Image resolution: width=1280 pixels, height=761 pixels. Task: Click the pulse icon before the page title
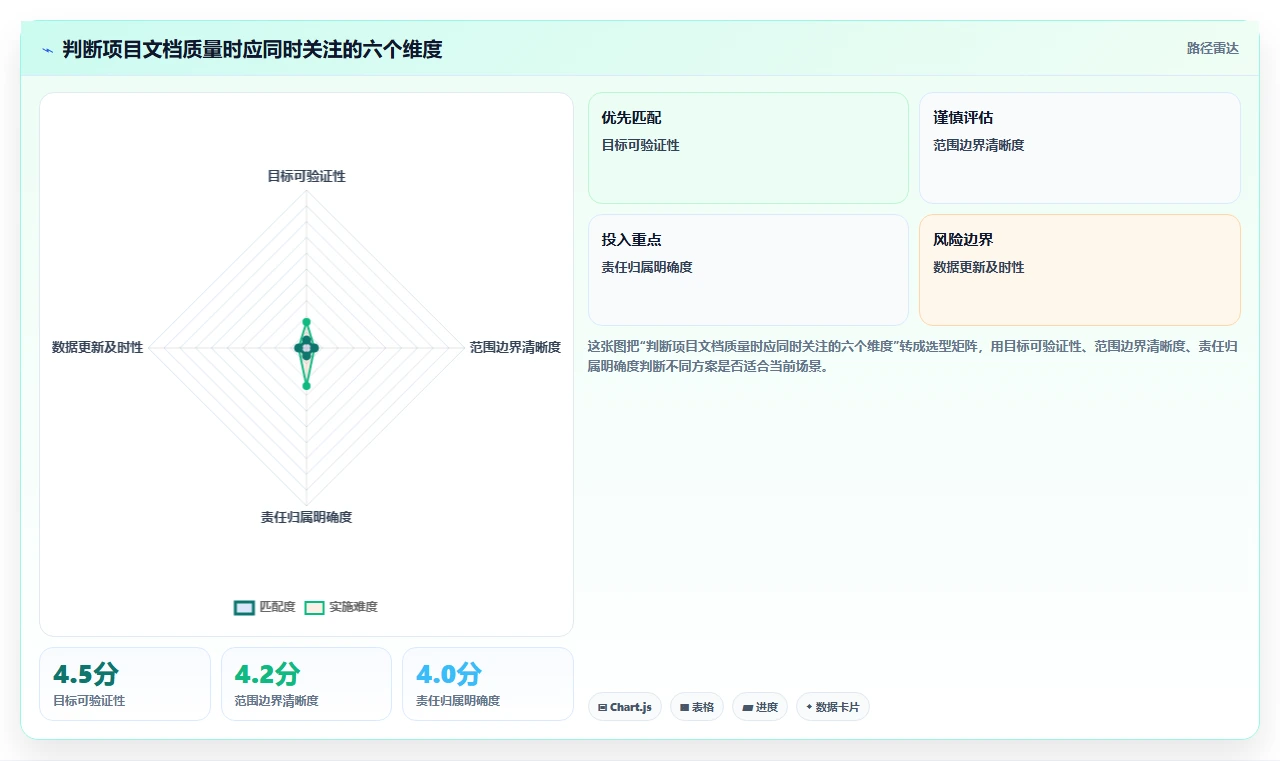coord(48,50)
